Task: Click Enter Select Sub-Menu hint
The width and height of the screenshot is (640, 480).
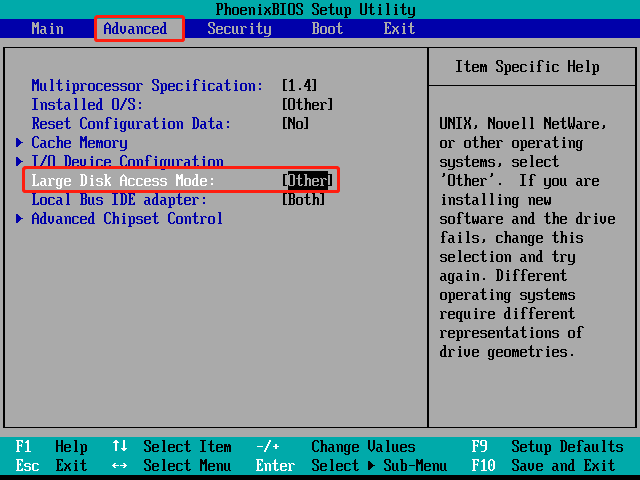Action: 351,466
